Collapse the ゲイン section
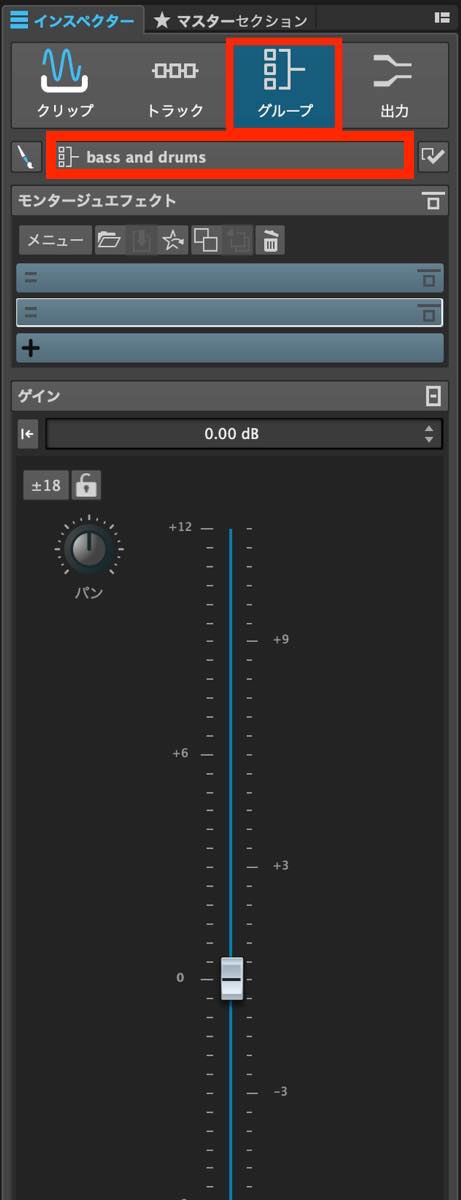The image size is (461, 1200). coord(433,397)
